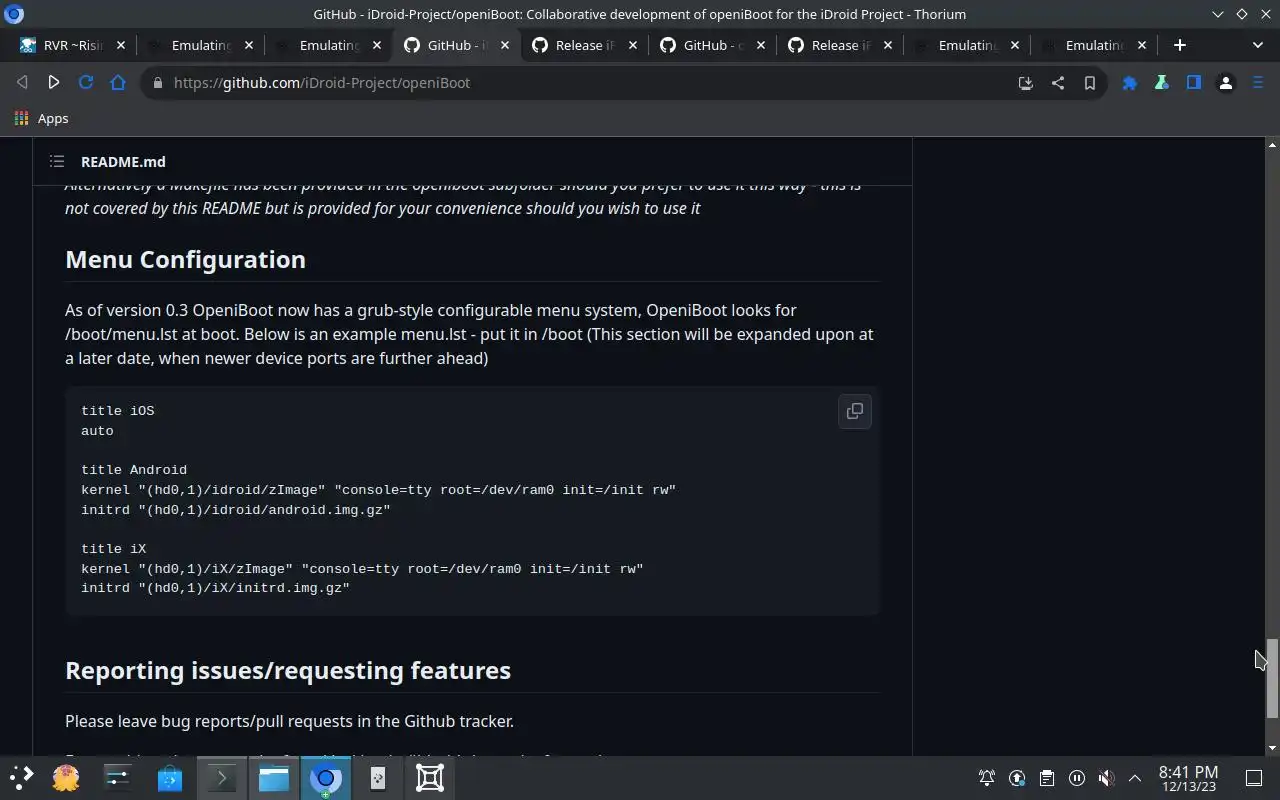
Task: Open the extensions puzzle-piece menu
Action: [1130, 83]
